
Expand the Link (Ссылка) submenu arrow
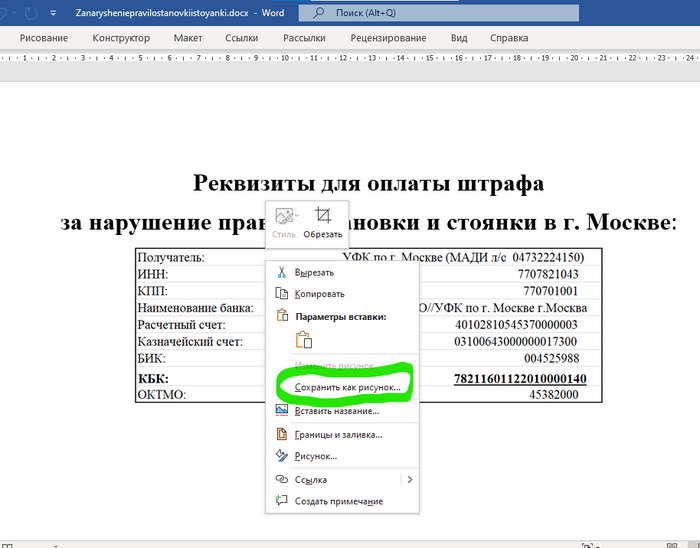pos(410,480)
